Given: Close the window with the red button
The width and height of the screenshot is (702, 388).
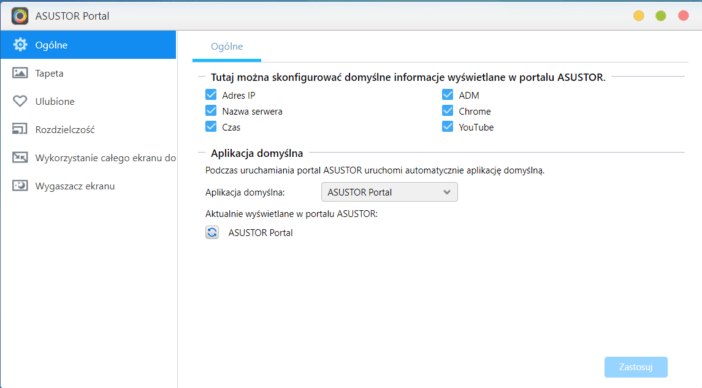Looking at the screenshot, I should pyautogui.click(x=683, y=16).
